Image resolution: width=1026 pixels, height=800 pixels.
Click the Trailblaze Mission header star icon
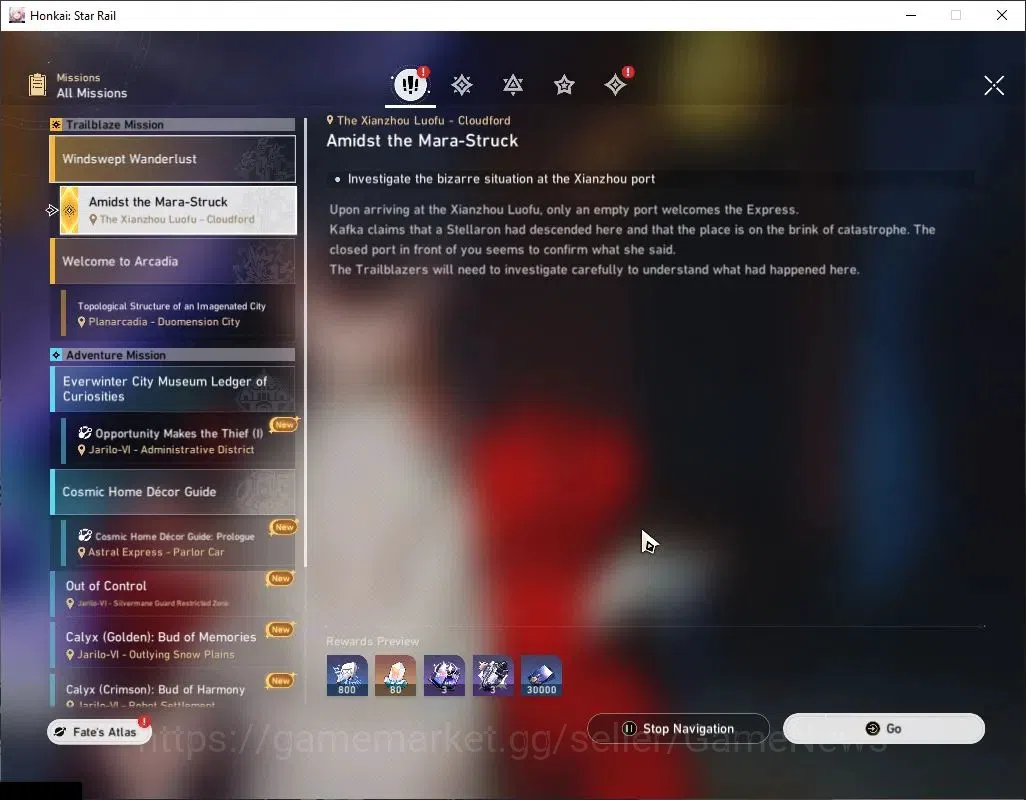(56, 124)
